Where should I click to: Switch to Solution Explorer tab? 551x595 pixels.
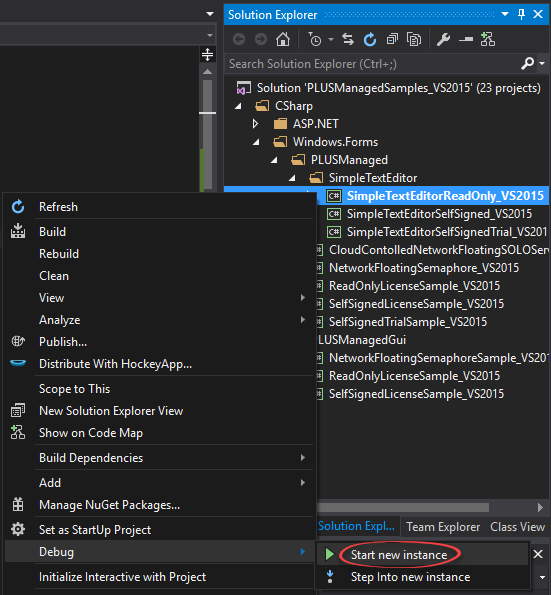pyautogui.click(x=357, y=526)
